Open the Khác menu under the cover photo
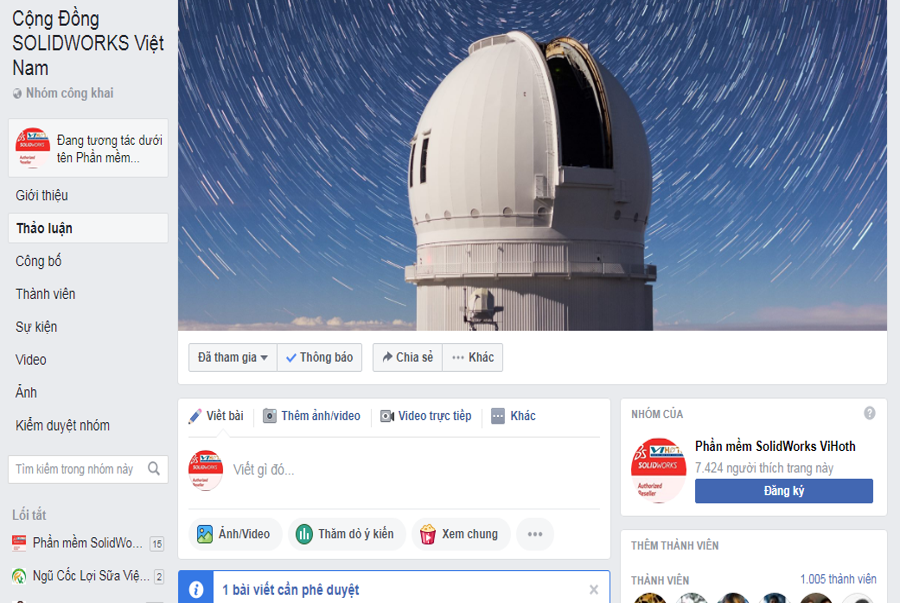 (x=473, y=357)
